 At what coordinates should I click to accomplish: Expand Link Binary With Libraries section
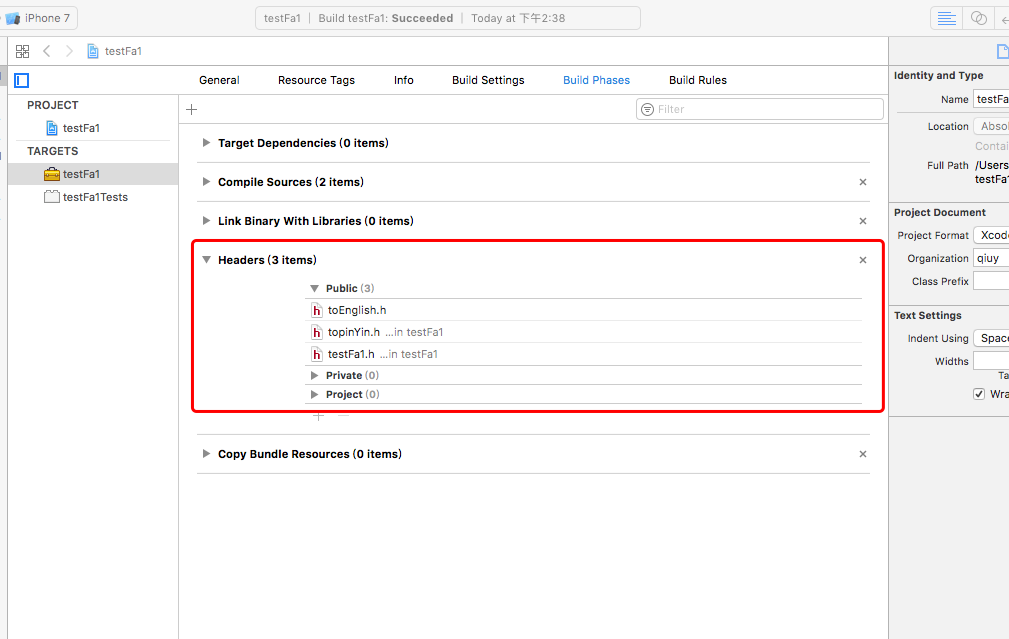click(206, 221)
